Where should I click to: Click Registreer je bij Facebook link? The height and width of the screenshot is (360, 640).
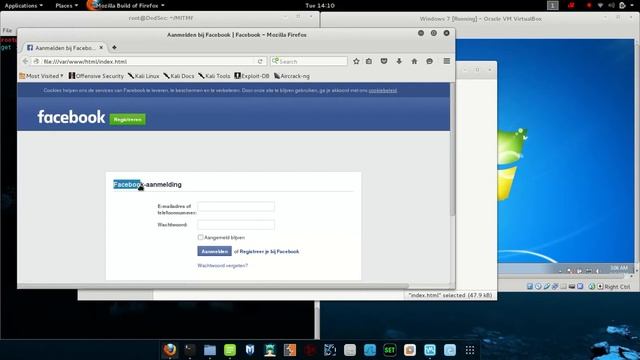pos(269,251)
